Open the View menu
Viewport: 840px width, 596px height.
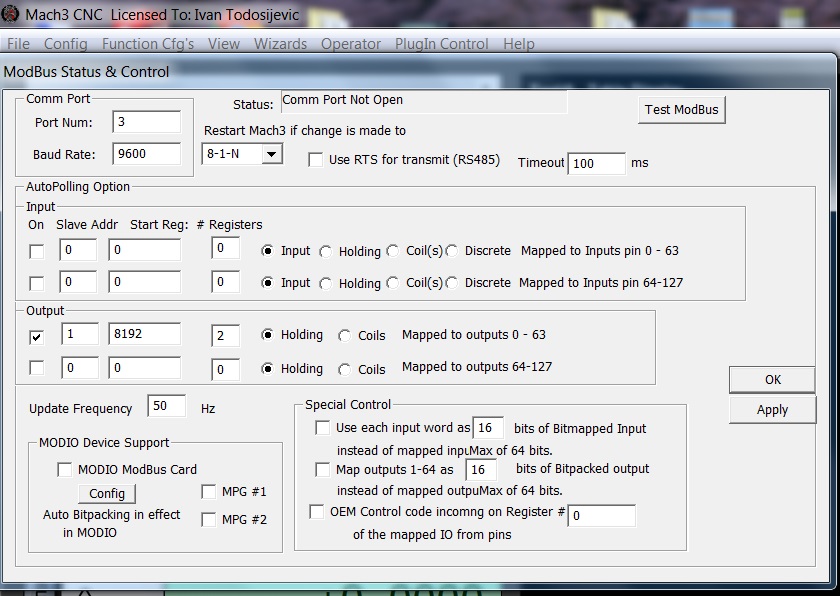click(223, 44)
